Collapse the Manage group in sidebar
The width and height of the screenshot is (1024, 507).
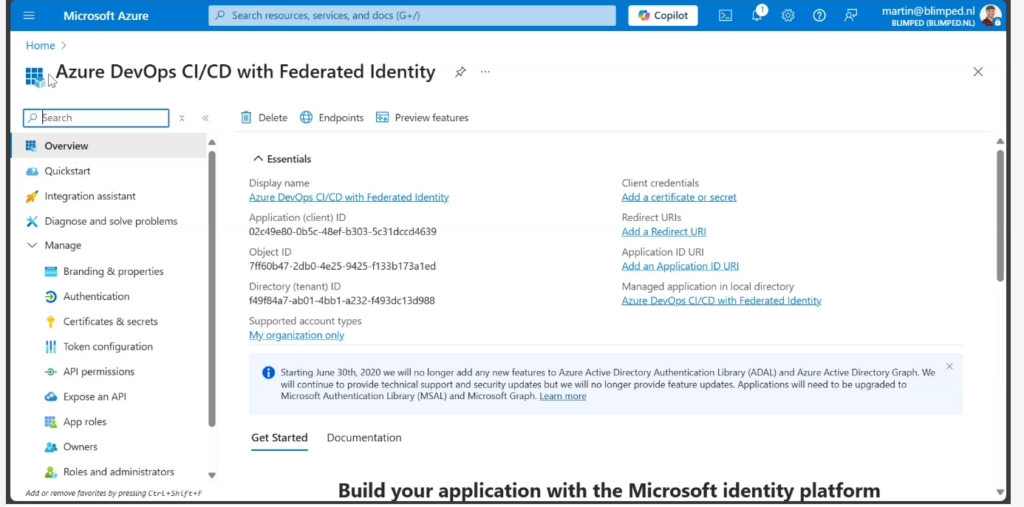point(31,246)
